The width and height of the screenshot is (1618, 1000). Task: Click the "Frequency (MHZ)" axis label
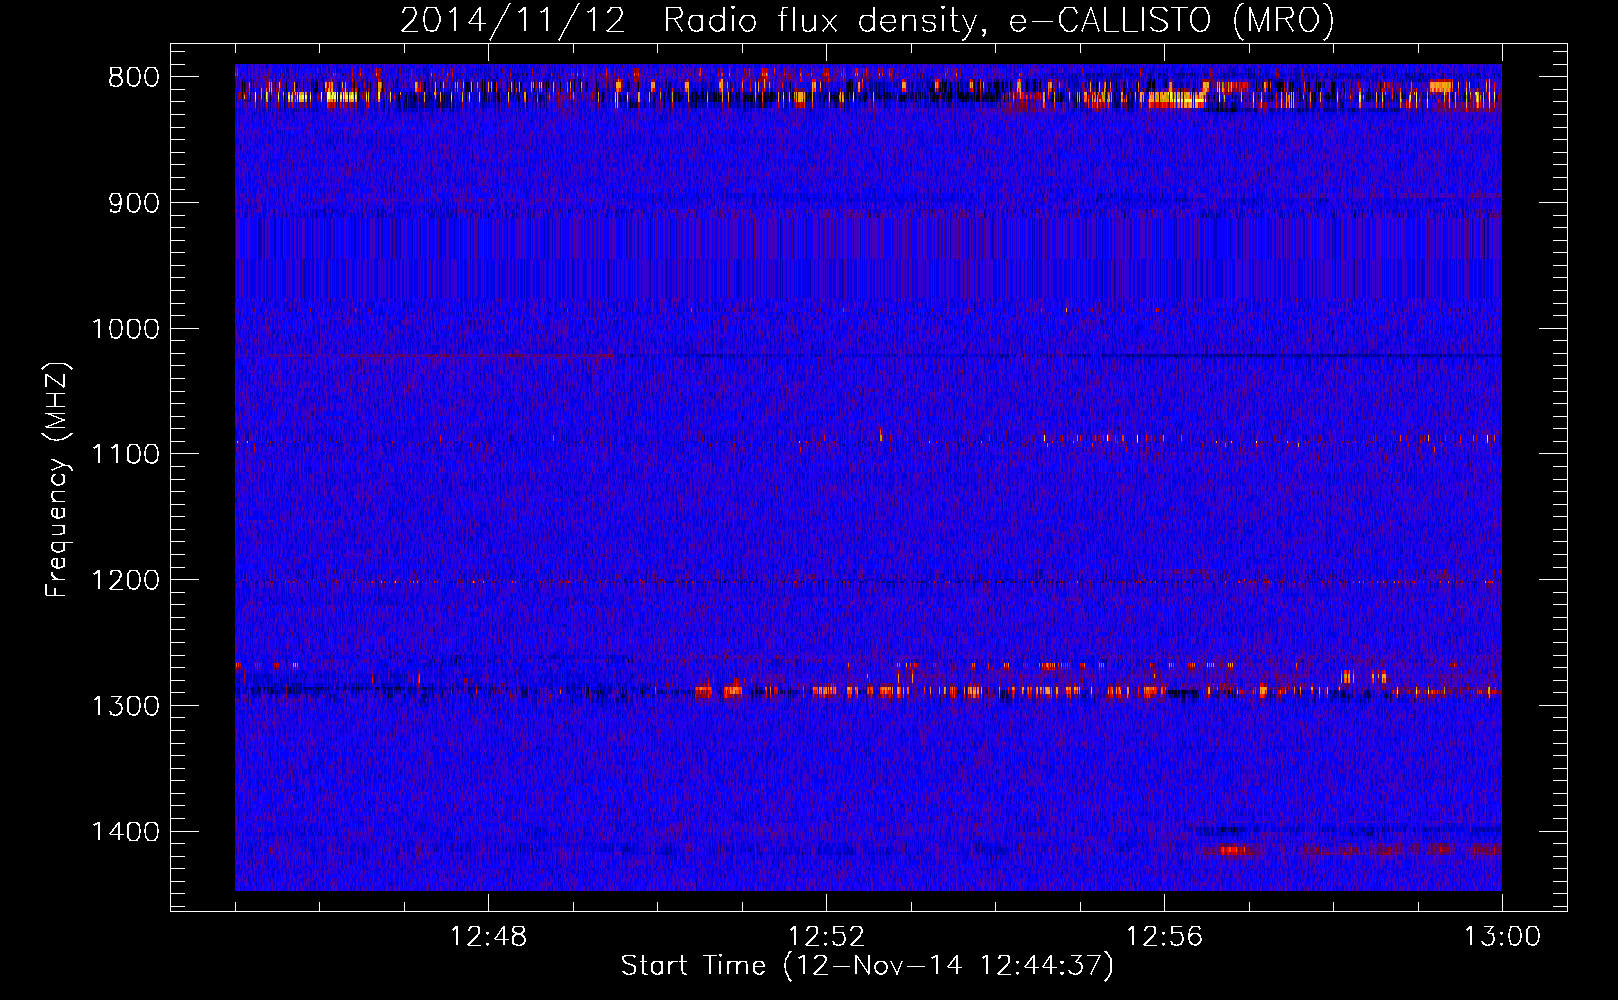pos(58,479)
